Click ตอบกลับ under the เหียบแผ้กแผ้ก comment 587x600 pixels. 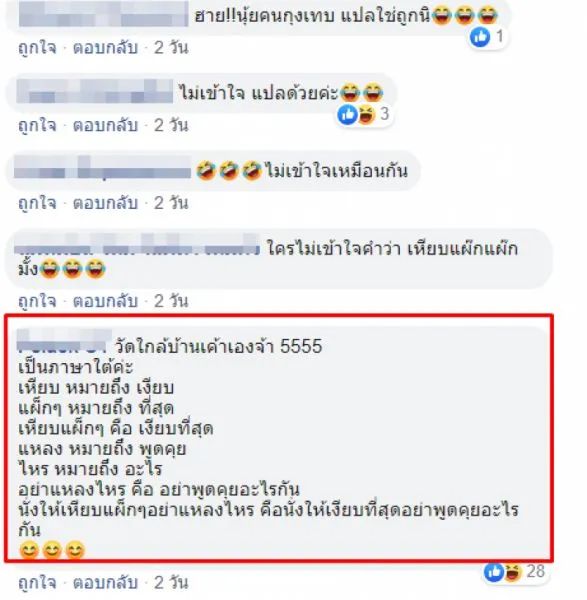coord(106,301)
